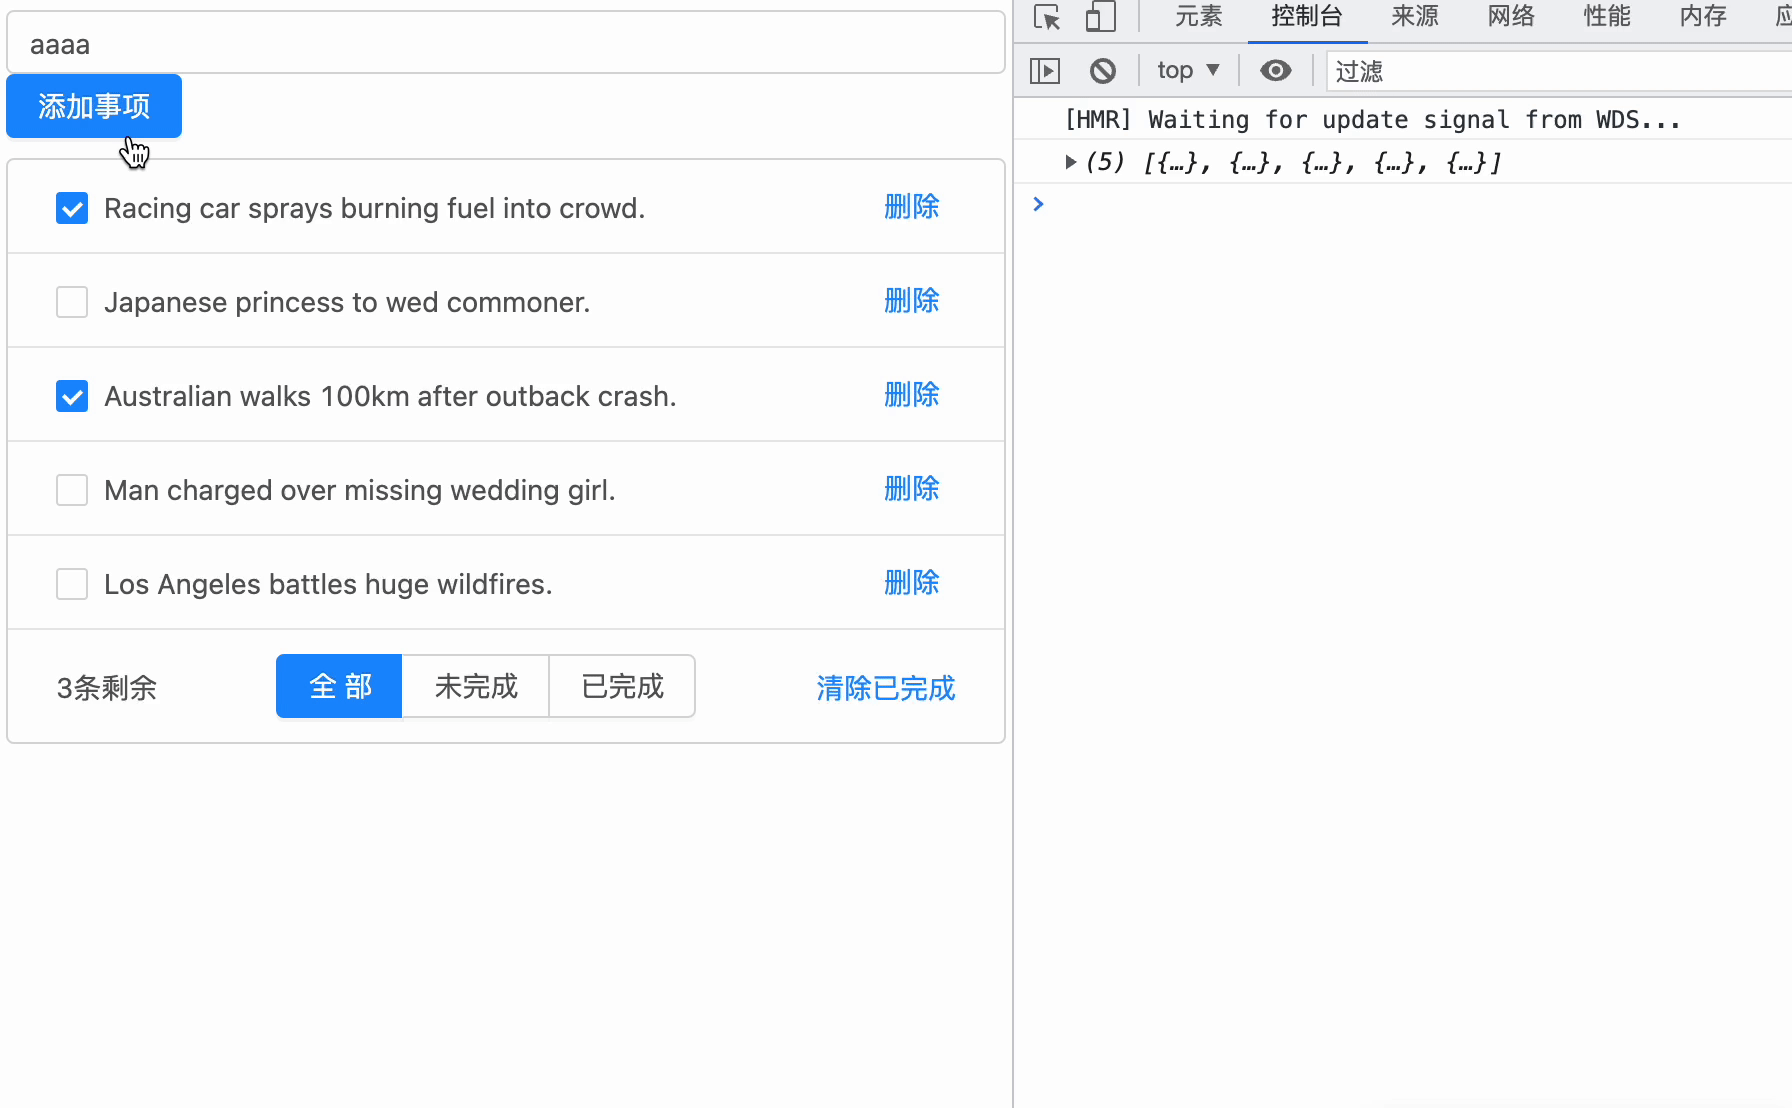The height and width of the screenshot is (1108, 1792).
Task: Focus the todo text input containing aaaa
Action: point(506,43)
